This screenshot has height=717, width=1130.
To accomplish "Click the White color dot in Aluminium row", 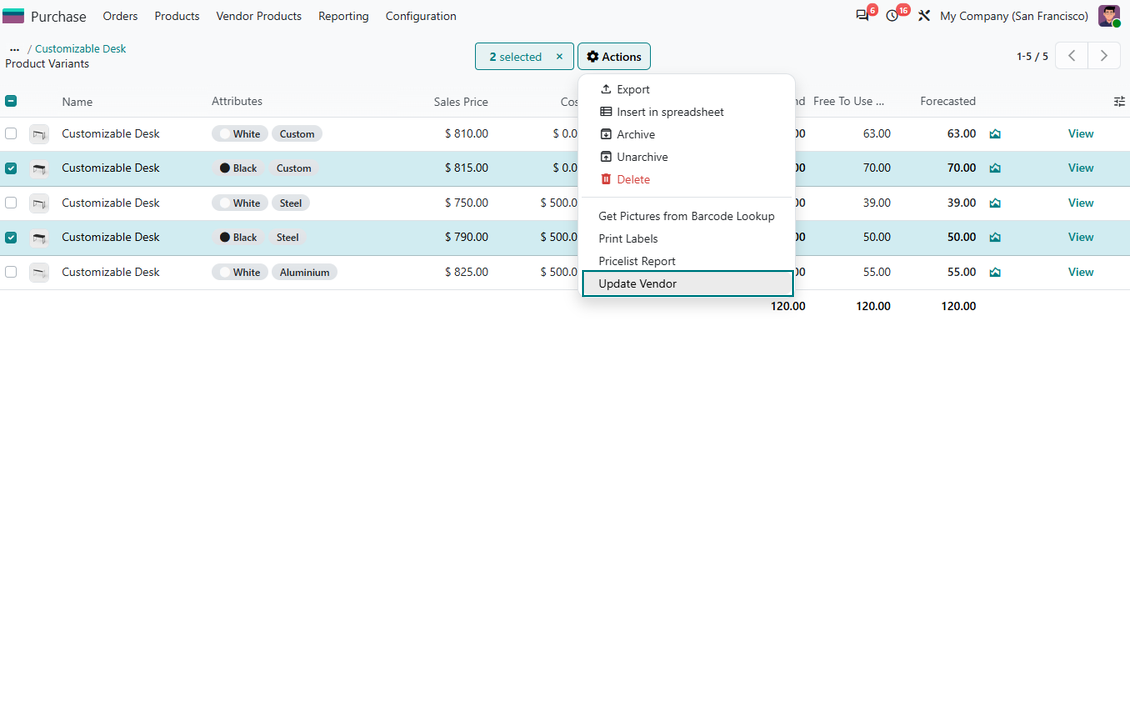I will pyautogui.click(x=225, y=272).
